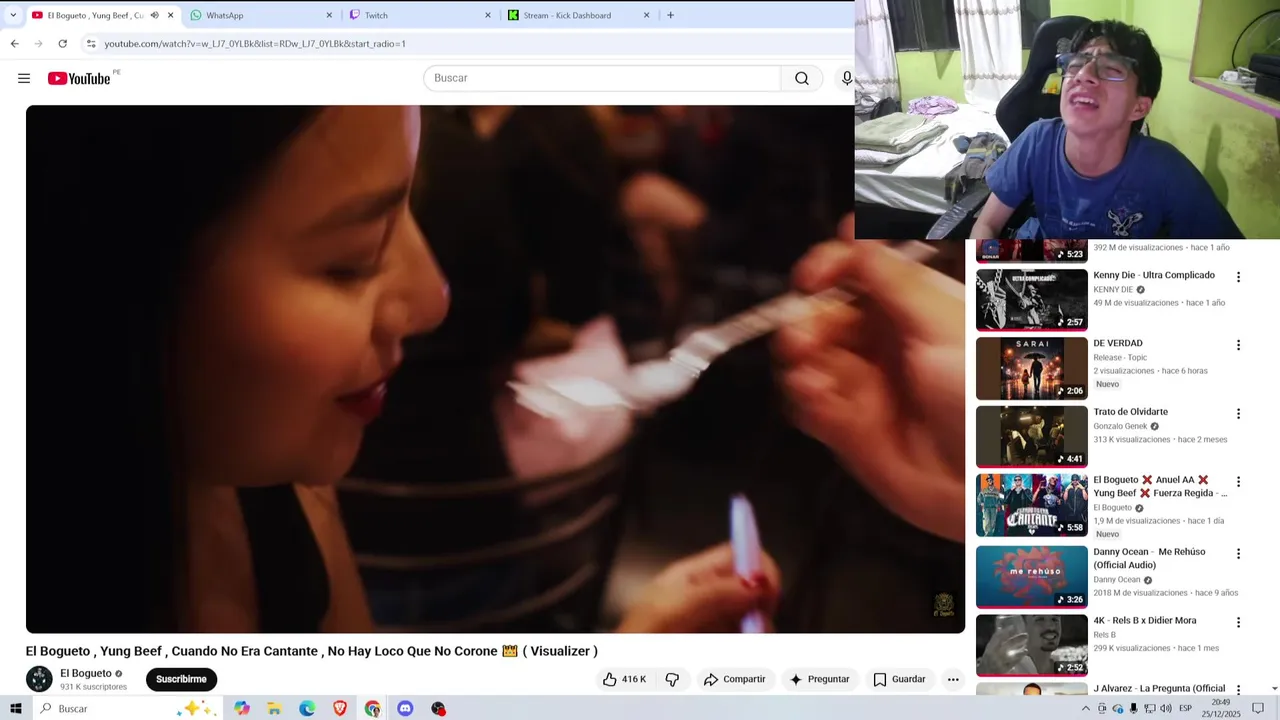The width and height of the screenshot is (1280, 720).
Task: Open J Alvarez - La Pregunta title
Action: tap(1159, 688)
